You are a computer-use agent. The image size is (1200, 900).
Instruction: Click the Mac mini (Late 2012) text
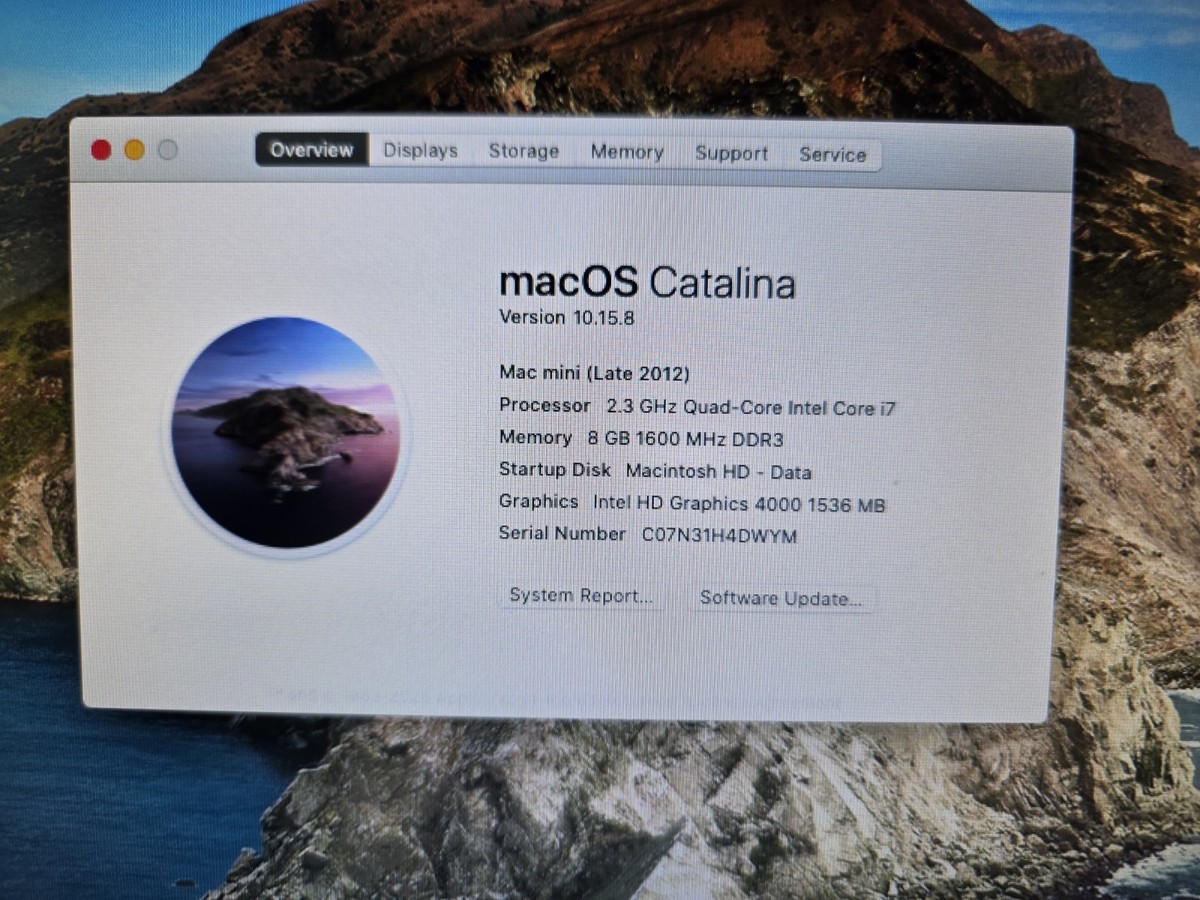[x=594, y=374]
